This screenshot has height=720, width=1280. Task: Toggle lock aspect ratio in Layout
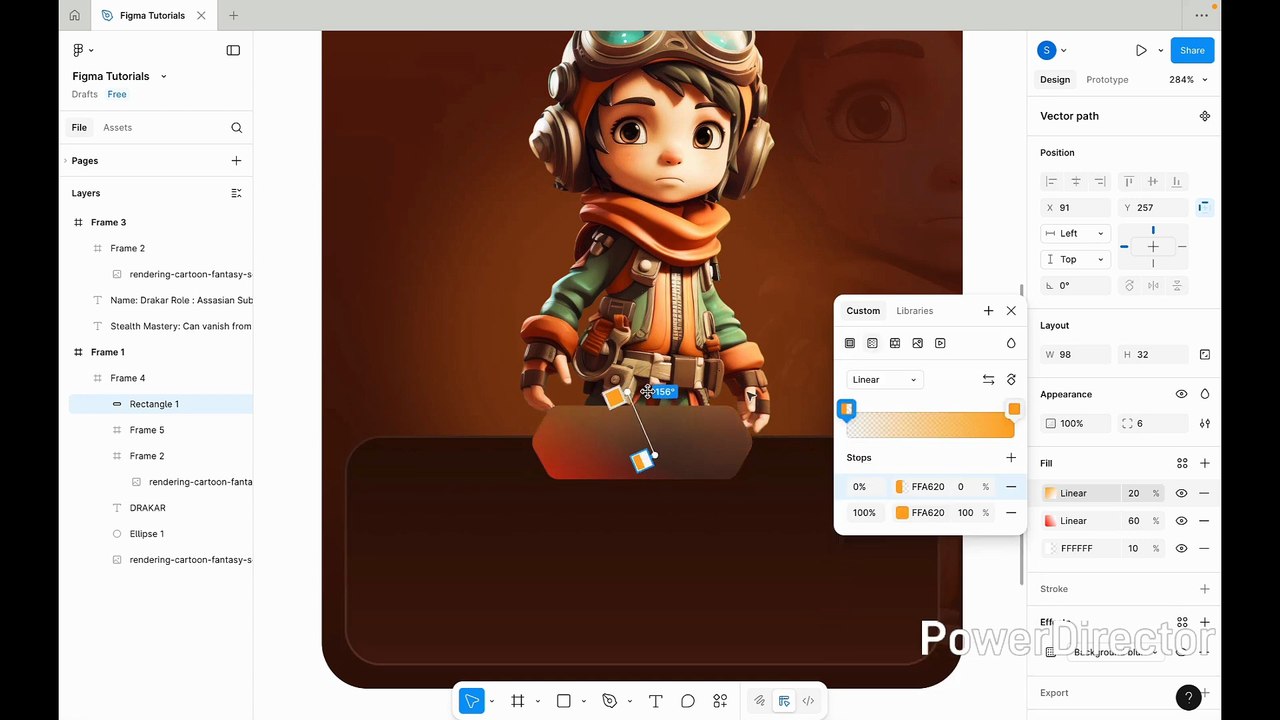1205,354
